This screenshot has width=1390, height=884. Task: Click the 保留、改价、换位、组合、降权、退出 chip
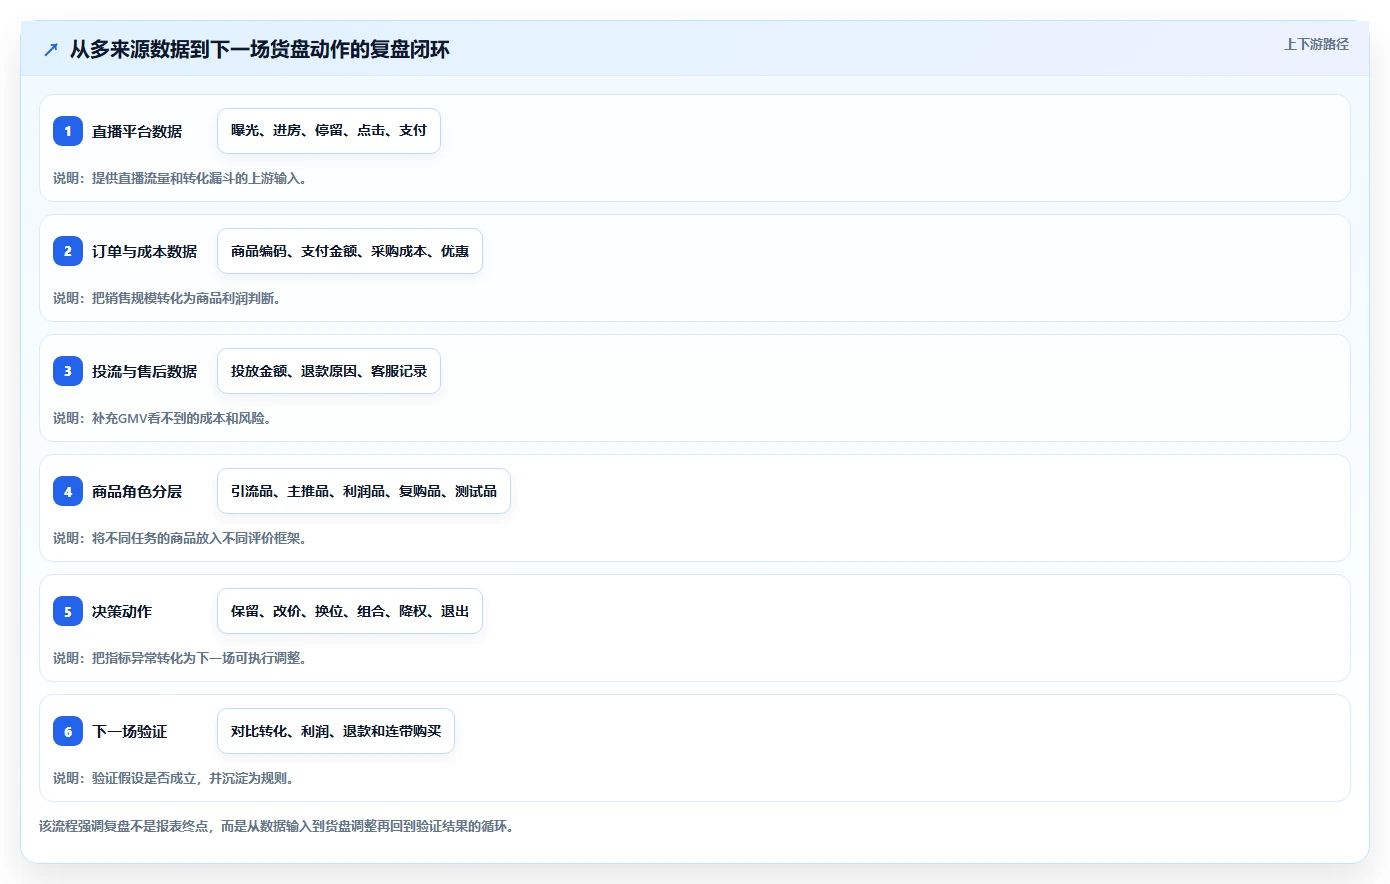350,611
